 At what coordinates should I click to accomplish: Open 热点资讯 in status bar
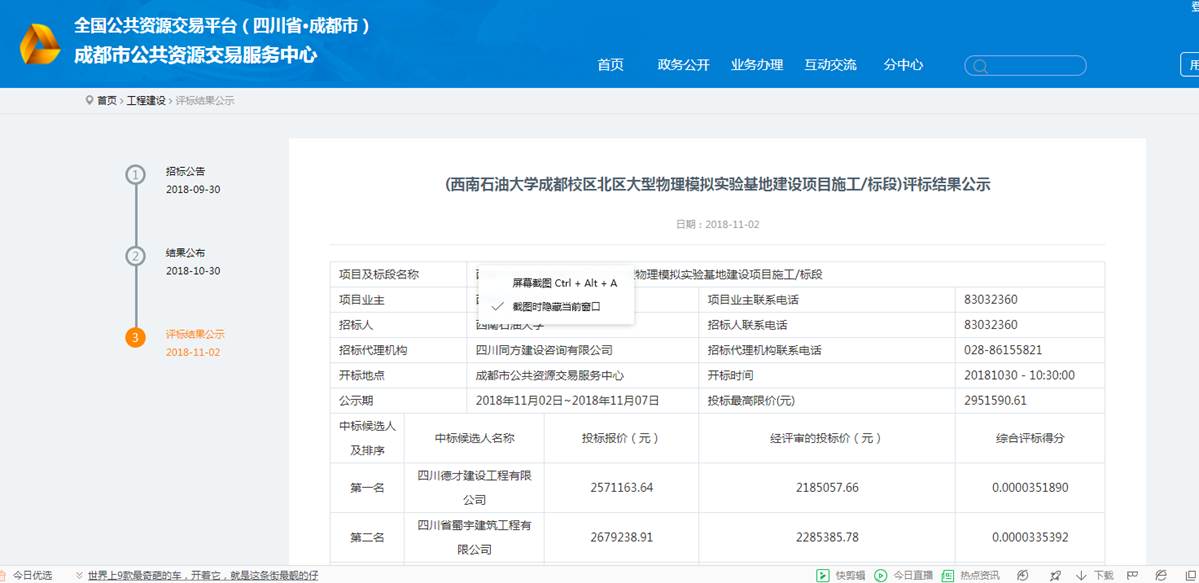970,575
